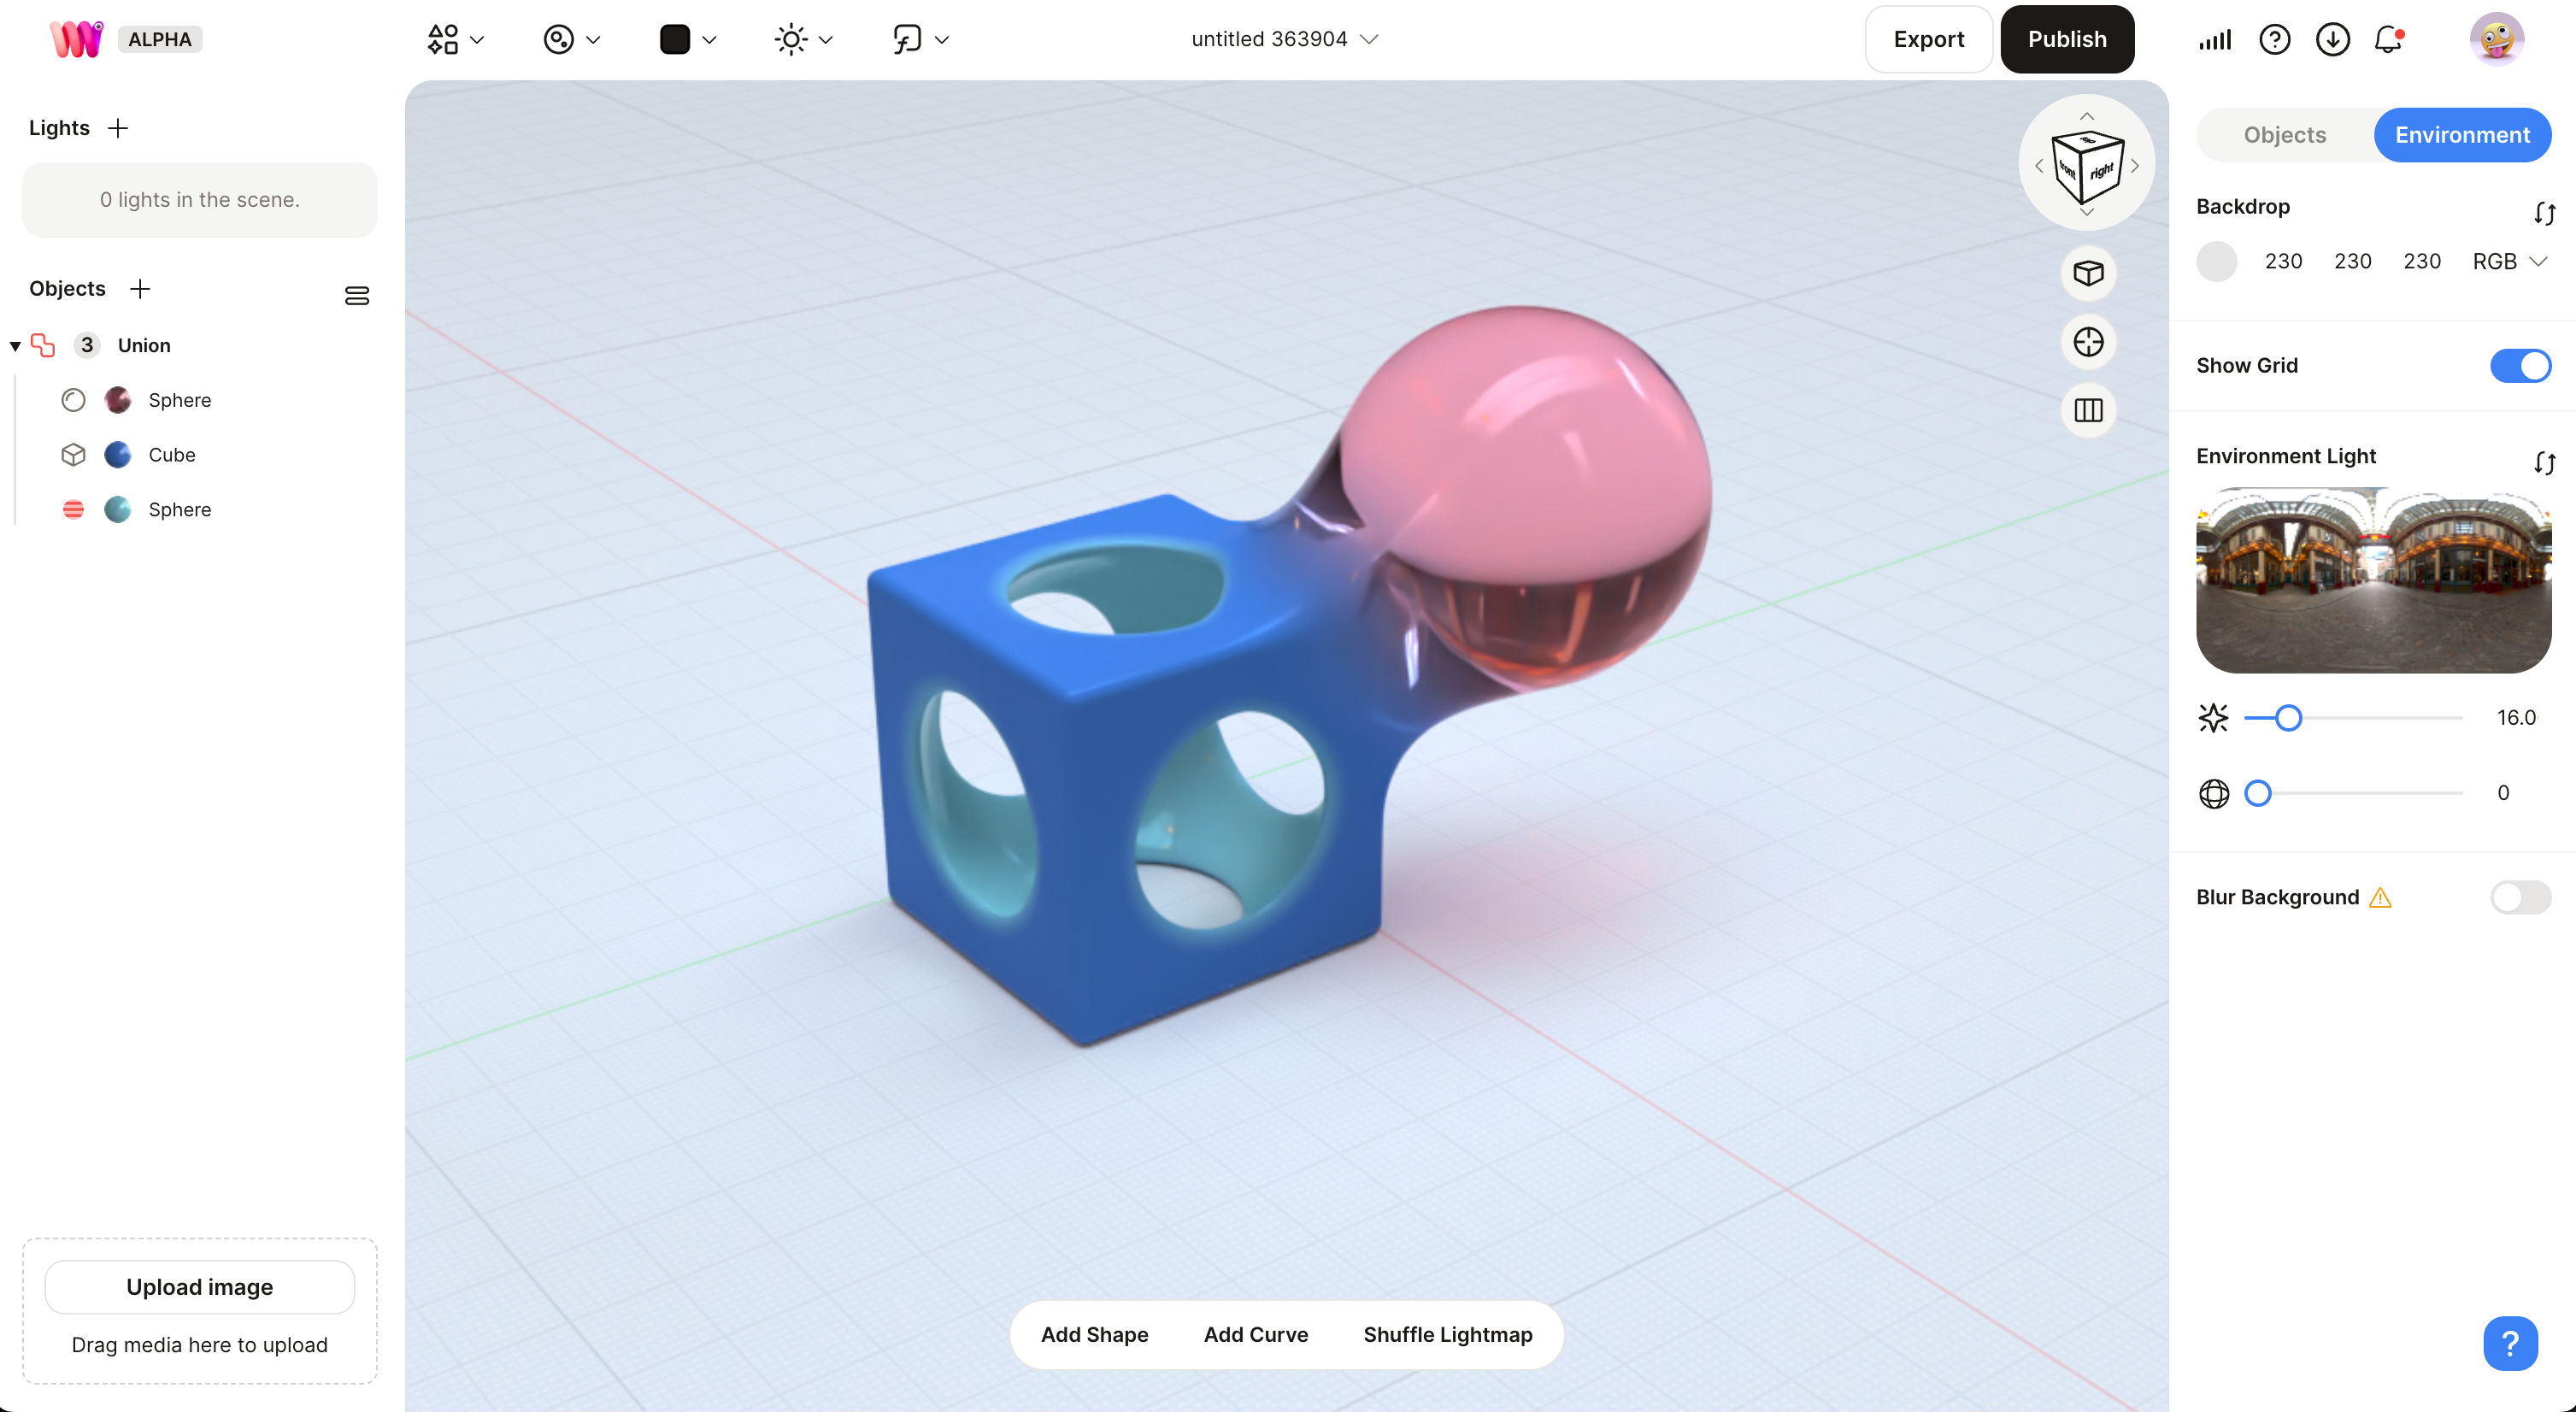Collapse the Union group tree
This screenshot has height=1412, width=2576.
(x=15, y=346)
